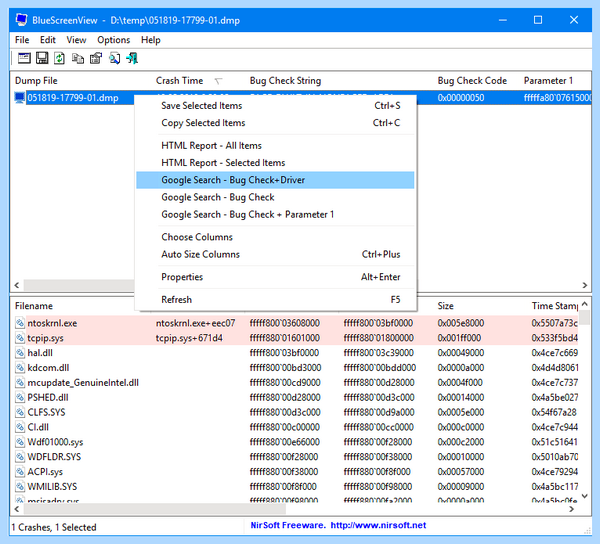Image resolution: width=600 pixels, height=544 pixels.
Task: Choose Copy Selected Items from context menu
Action: pos(275,123)
